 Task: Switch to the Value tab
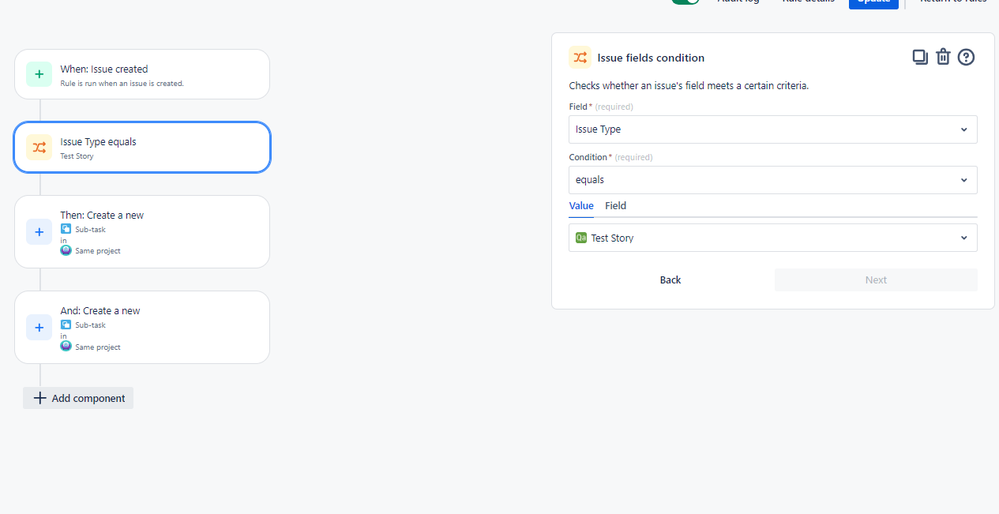[x=581, y=206]
